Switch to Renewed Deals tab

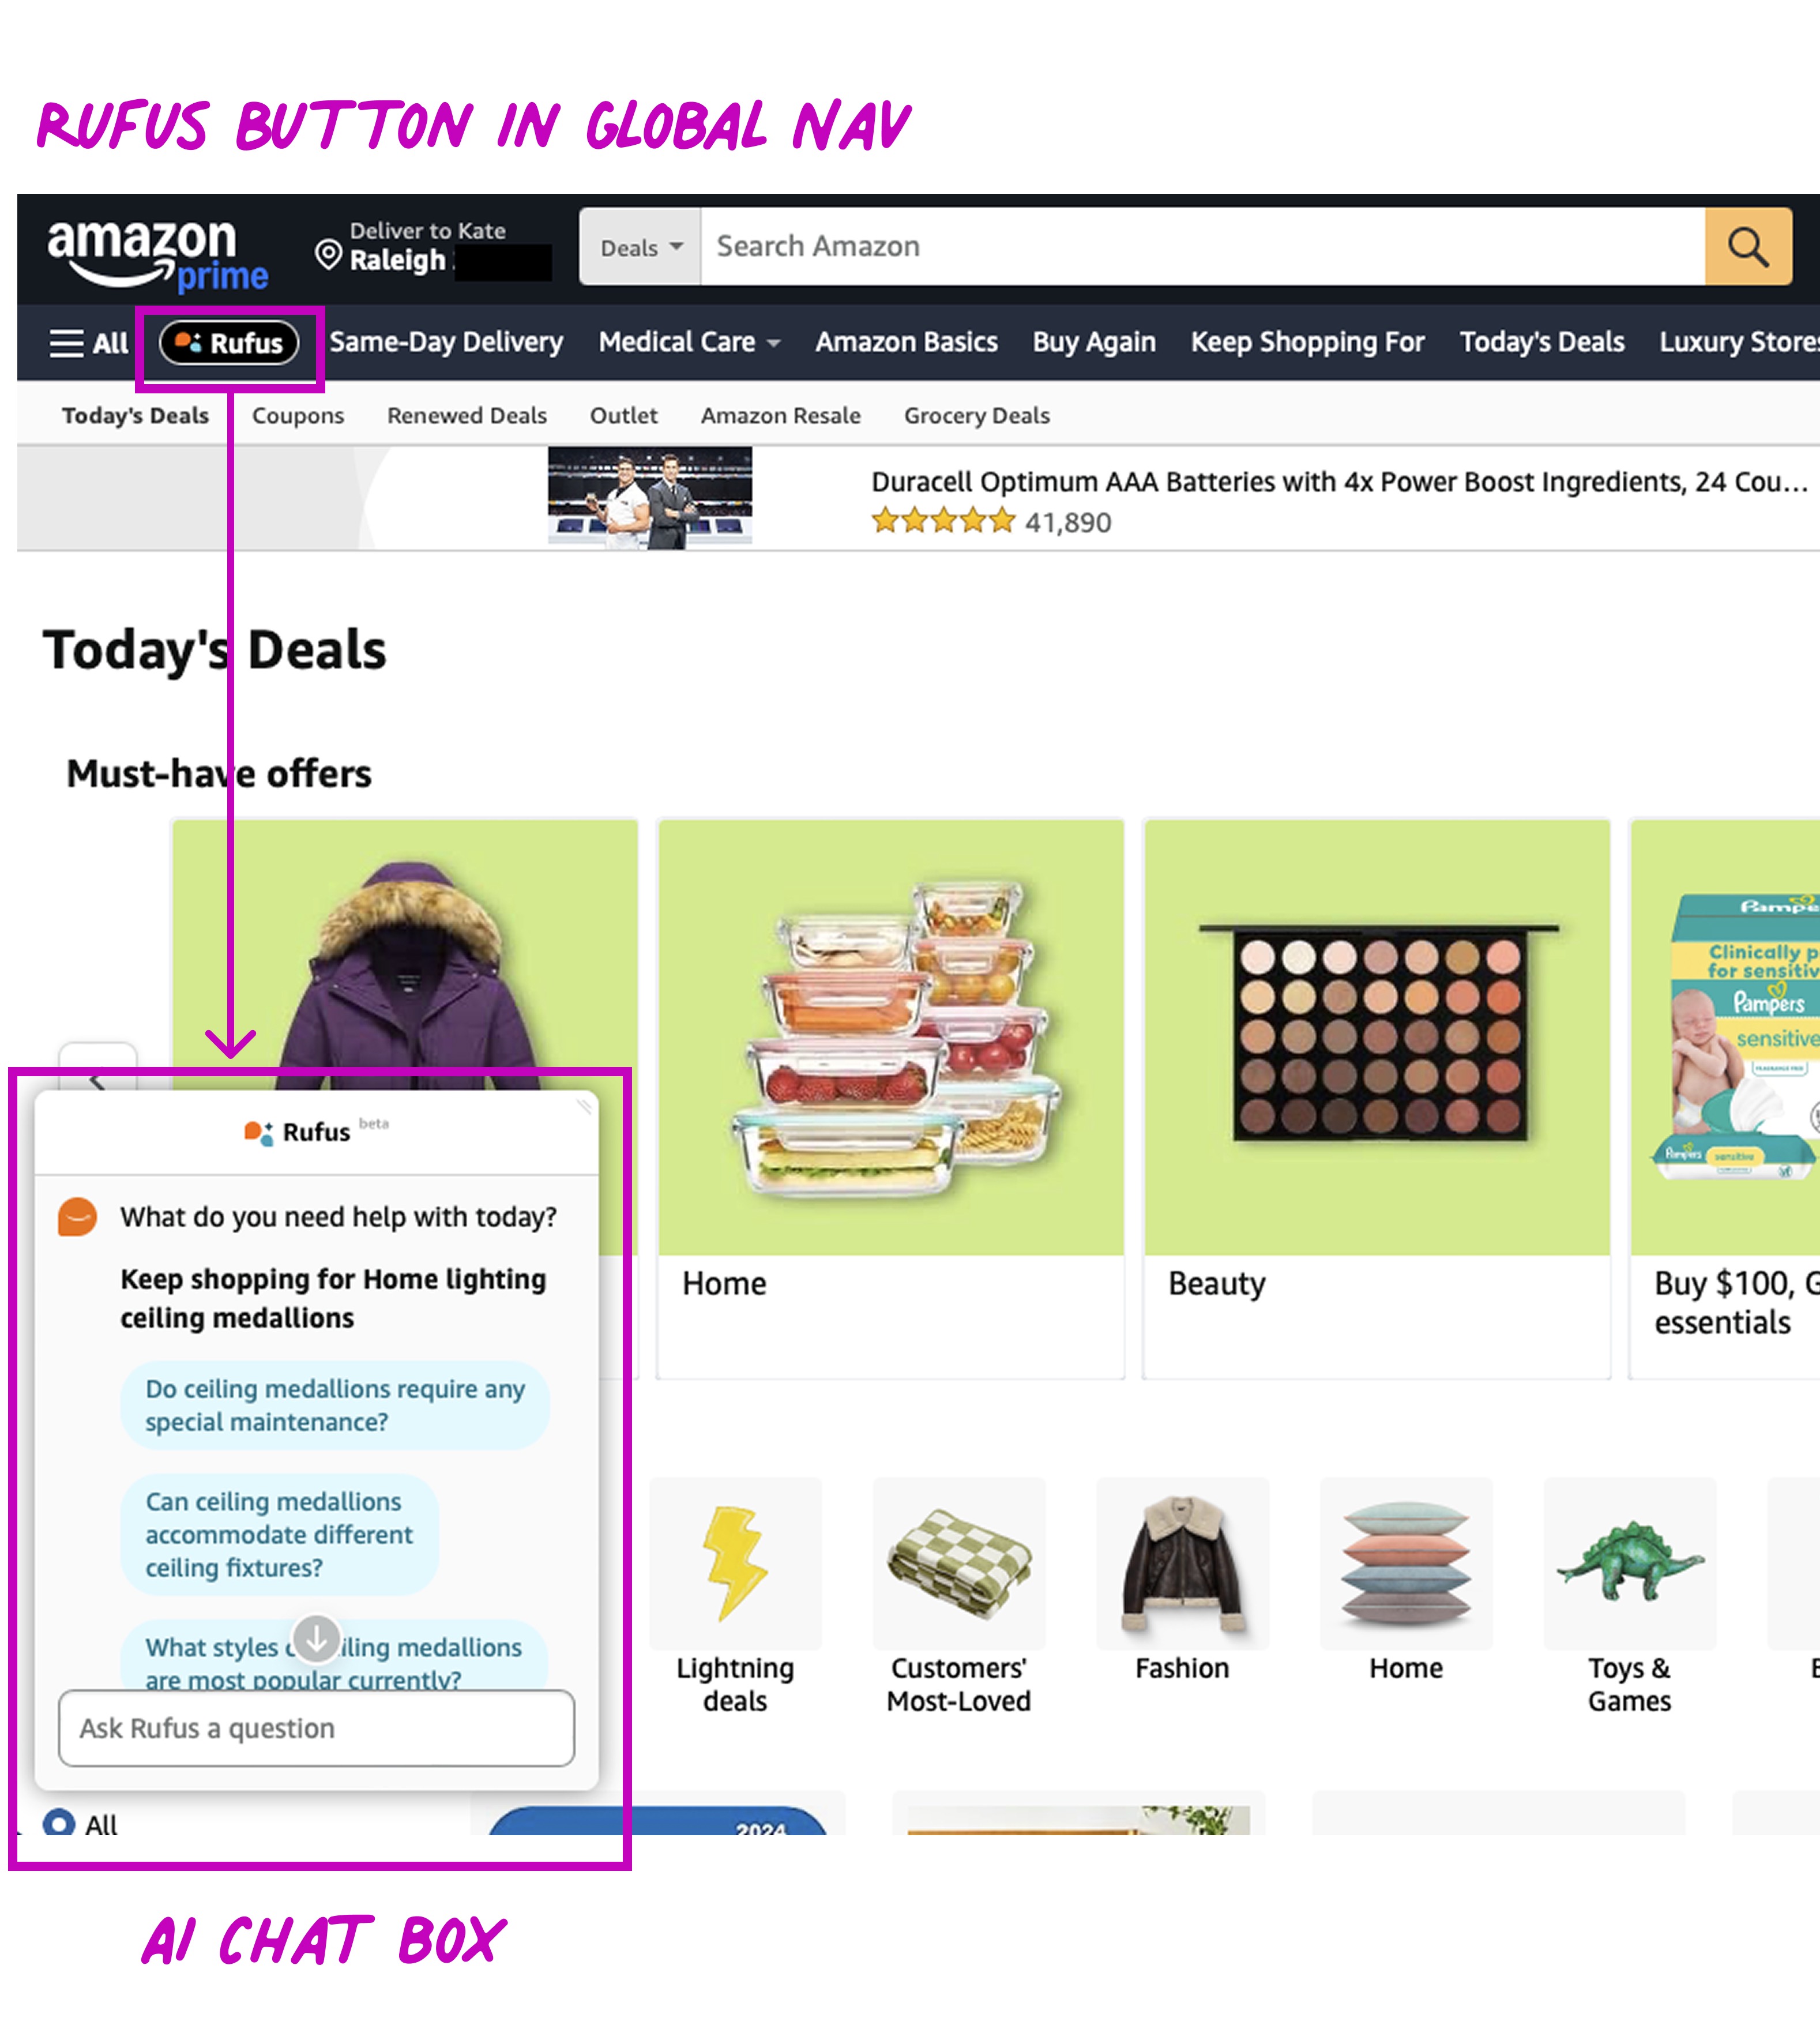click(x=467, y=415)
